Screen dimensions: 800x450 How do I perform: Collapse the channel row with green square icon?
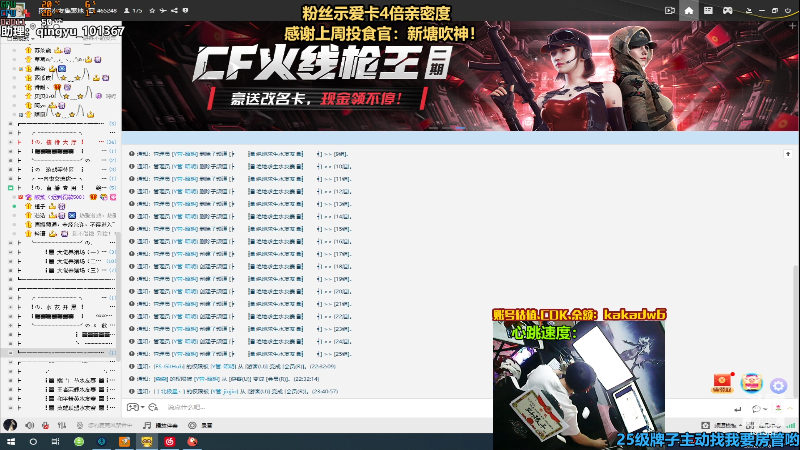click(10, 188)
